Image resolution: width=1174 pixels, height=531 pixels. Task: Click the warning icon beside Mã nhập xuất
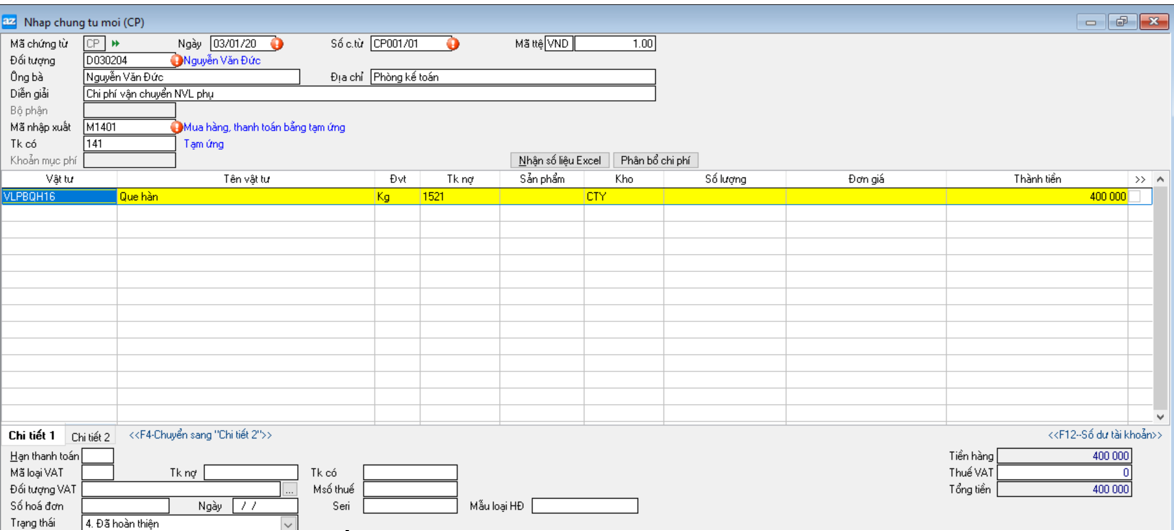pos(177,128)
